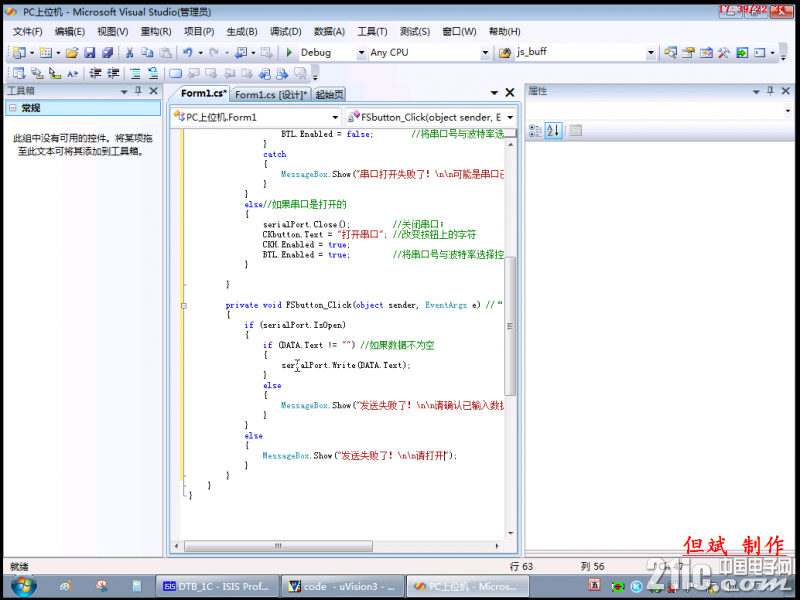Click the Add New Item toolbar icon
The height and width of the screenshot is (600, 800).
coord(46,53)
